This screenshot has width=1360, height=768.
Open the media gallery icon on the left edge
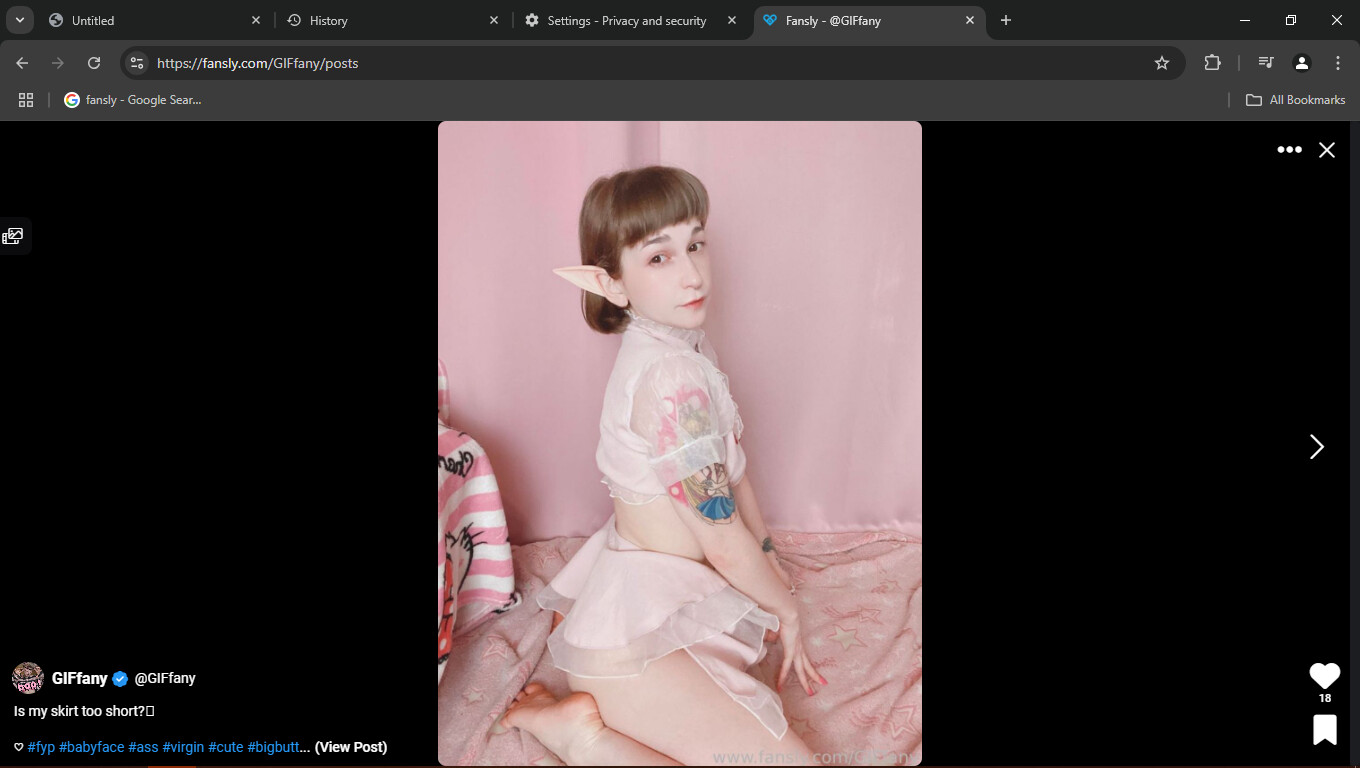click(13, 236)
